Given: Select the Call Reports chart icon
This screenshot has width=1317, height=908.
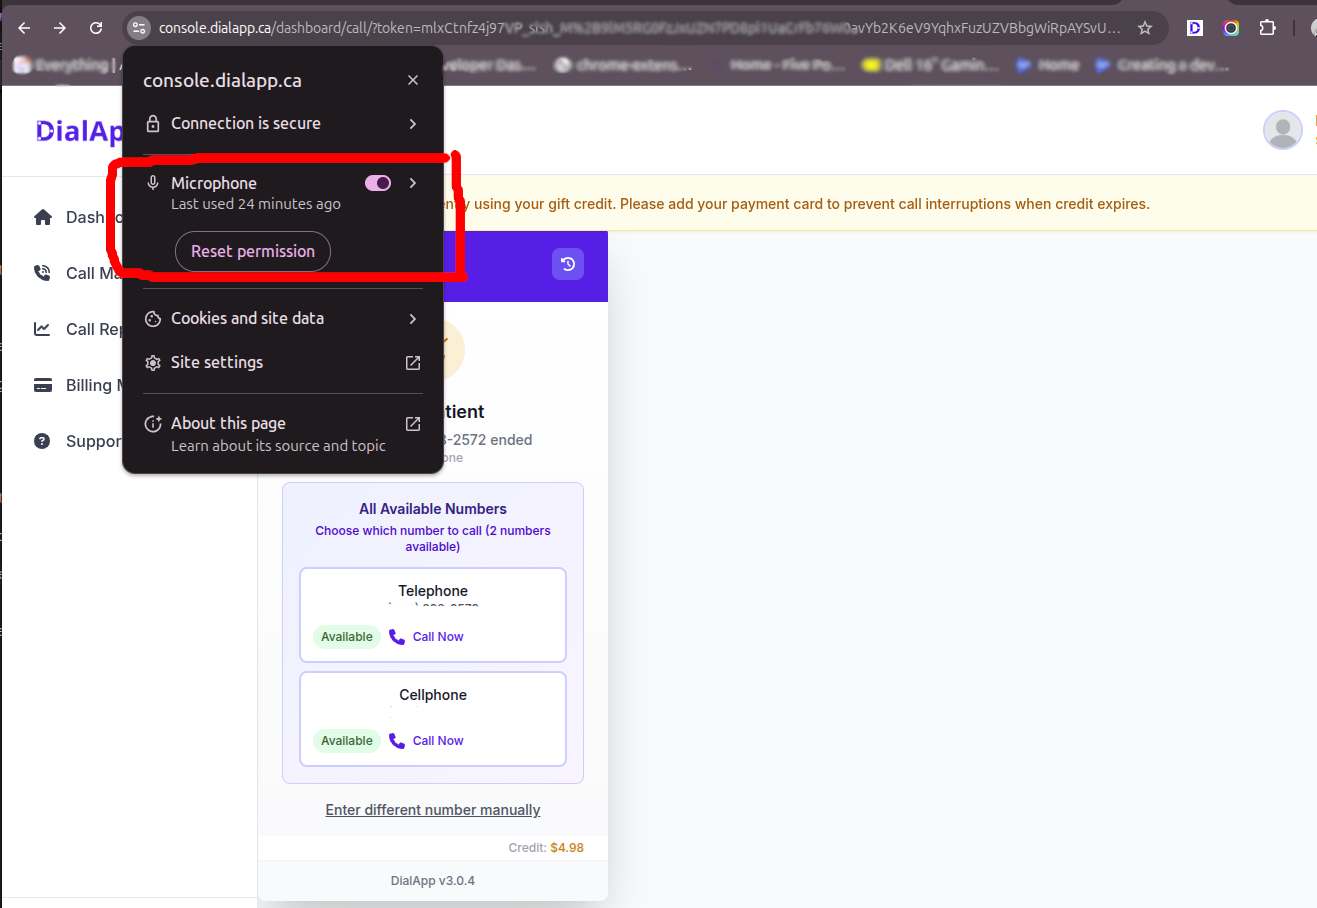Looking at the screenshot, I should click(x=44, y=328).
